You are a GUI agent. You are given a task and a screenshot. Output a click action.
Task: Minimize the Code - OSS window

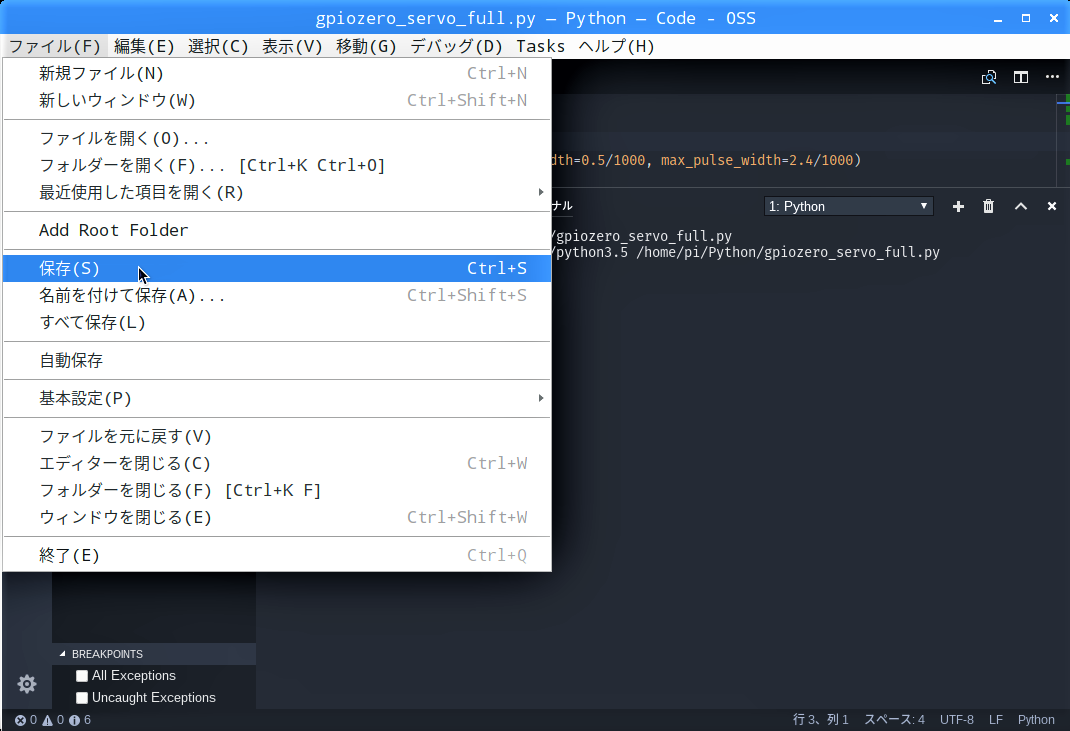click(998, 18)
